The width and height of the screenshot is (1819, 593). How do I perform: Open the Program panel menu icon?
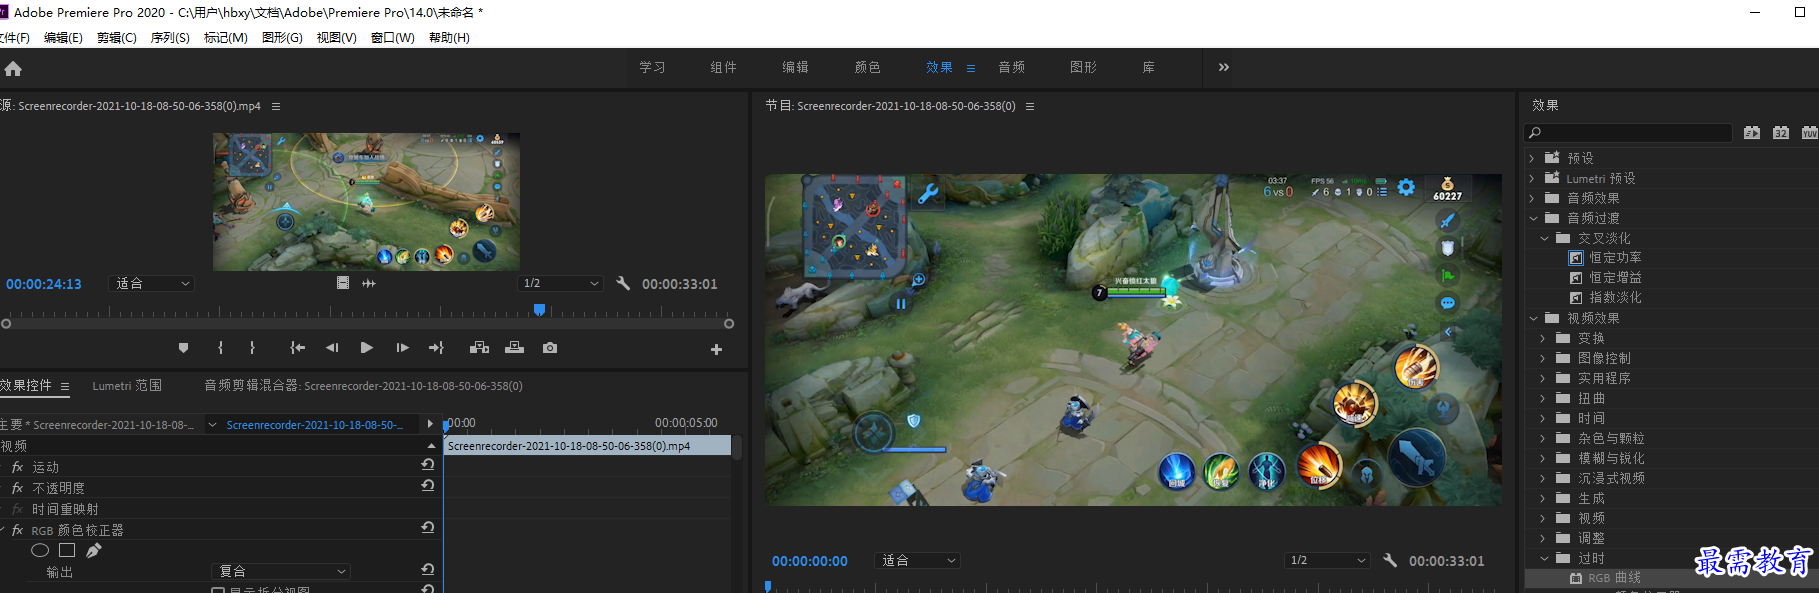coord(1030,106)
